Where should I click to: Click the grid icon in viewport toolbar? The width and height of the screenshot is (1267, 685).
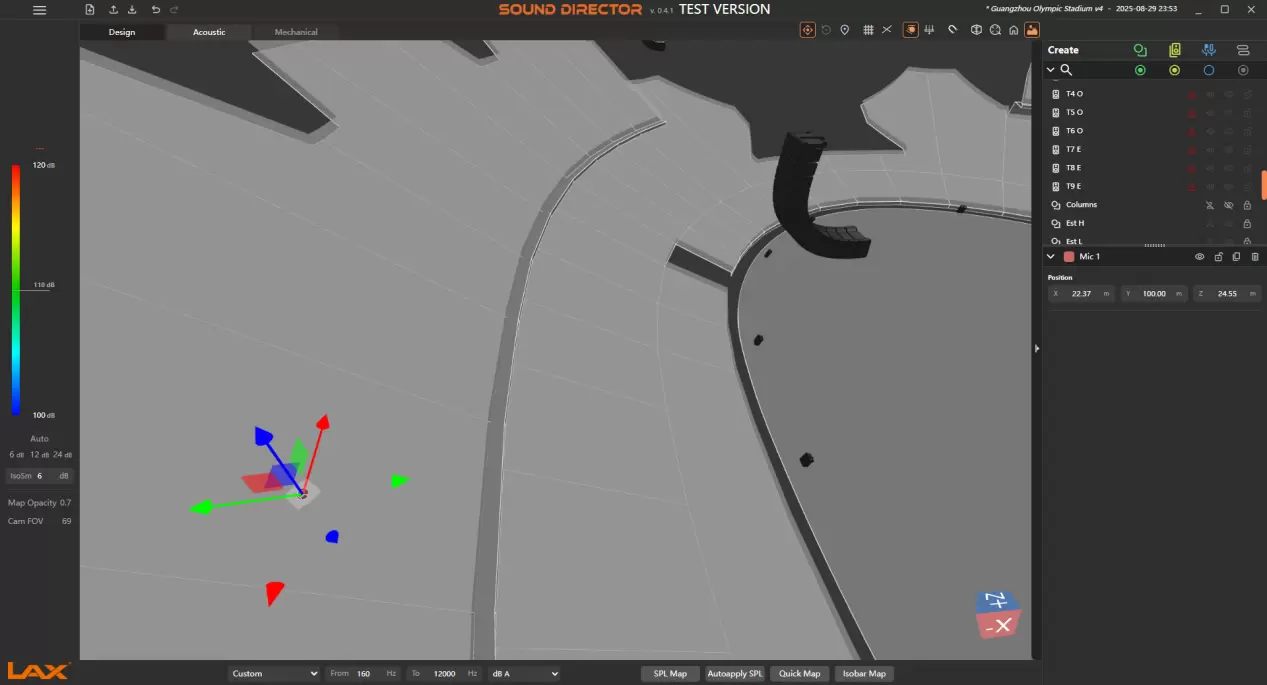868,30
